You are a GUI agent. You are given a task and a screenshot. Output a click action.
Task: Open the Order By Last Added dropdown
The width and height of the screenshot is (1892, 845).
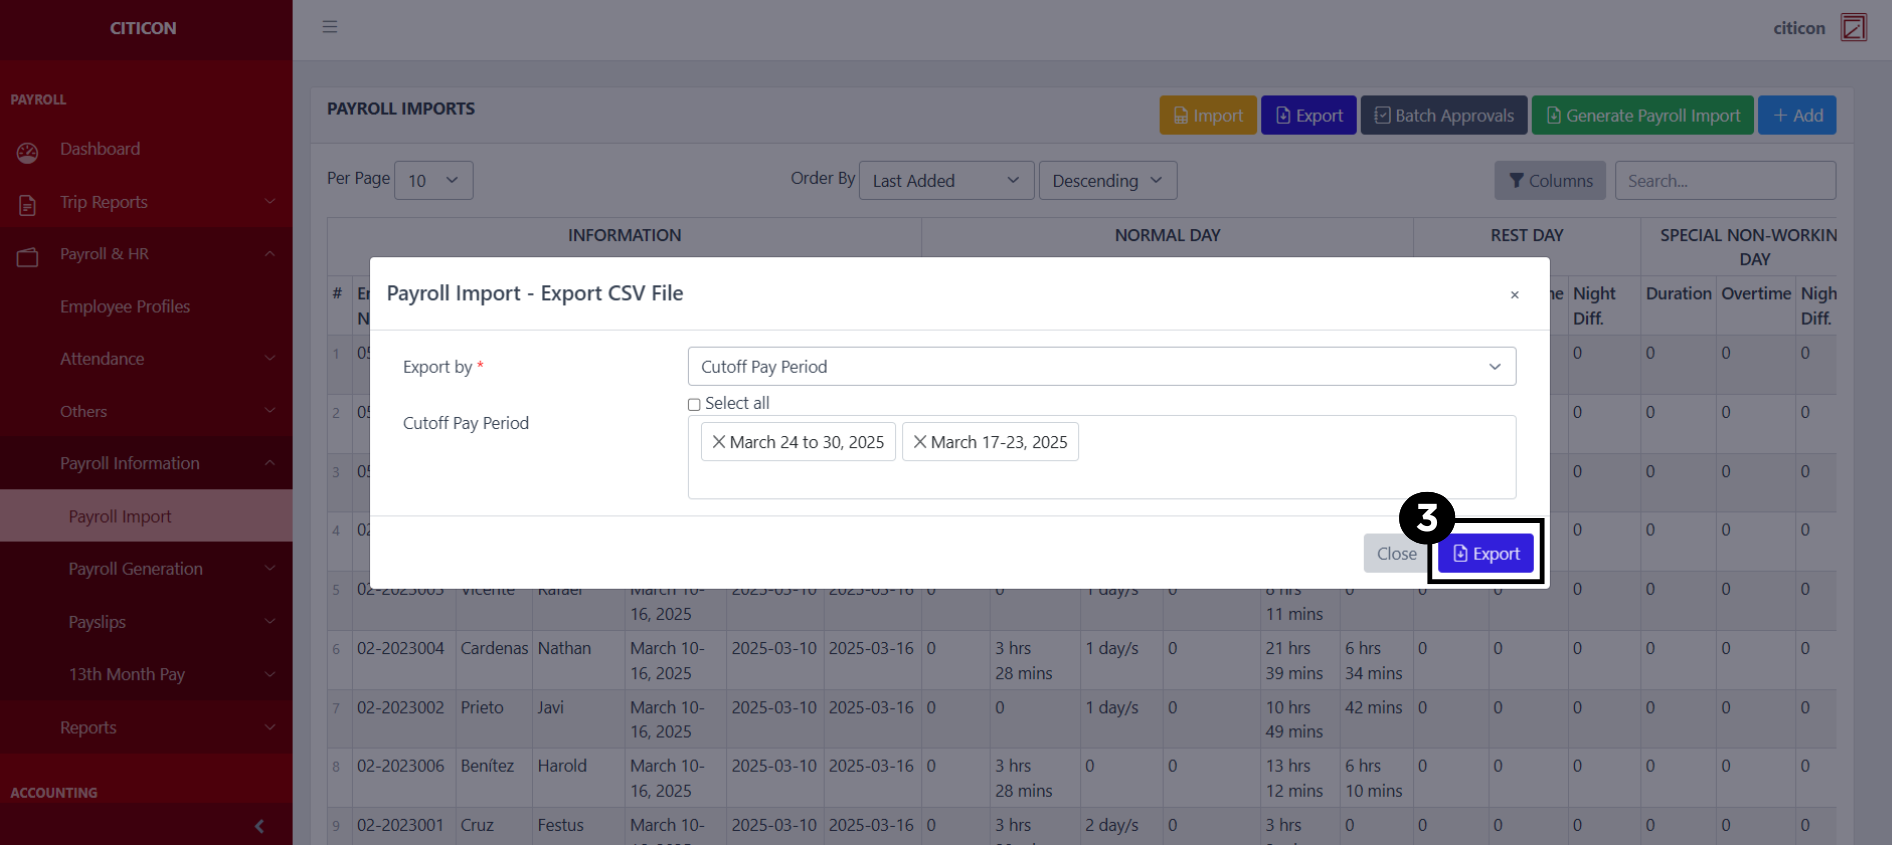(946, 181)
